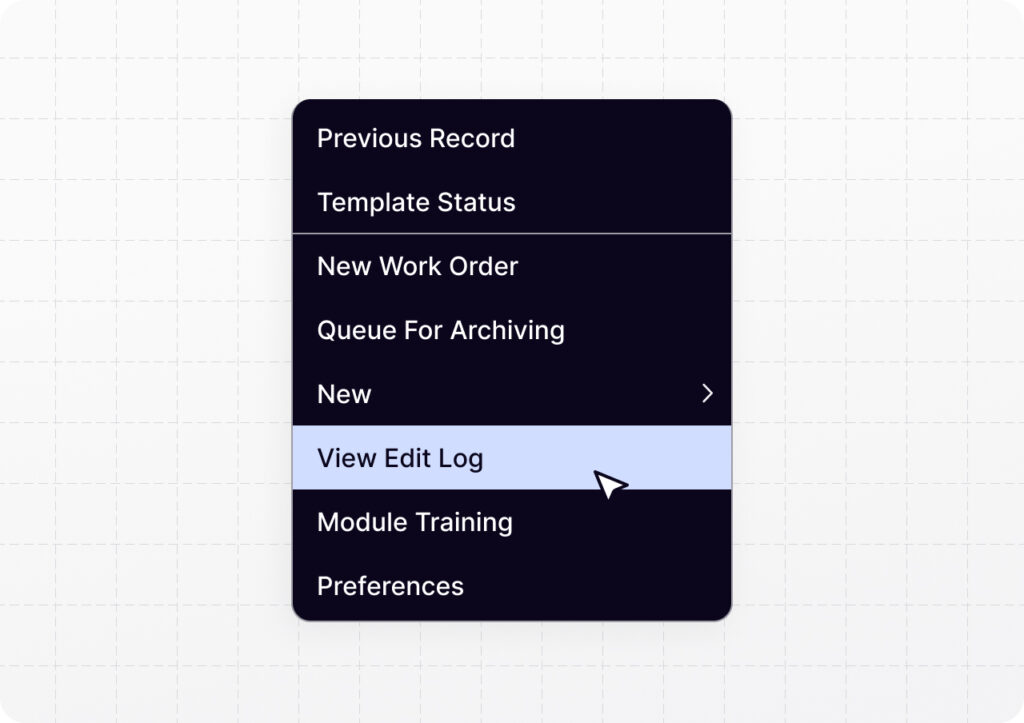Check the Template Status entry
This screenshot has width=1024, height=723.
[416, 203]
